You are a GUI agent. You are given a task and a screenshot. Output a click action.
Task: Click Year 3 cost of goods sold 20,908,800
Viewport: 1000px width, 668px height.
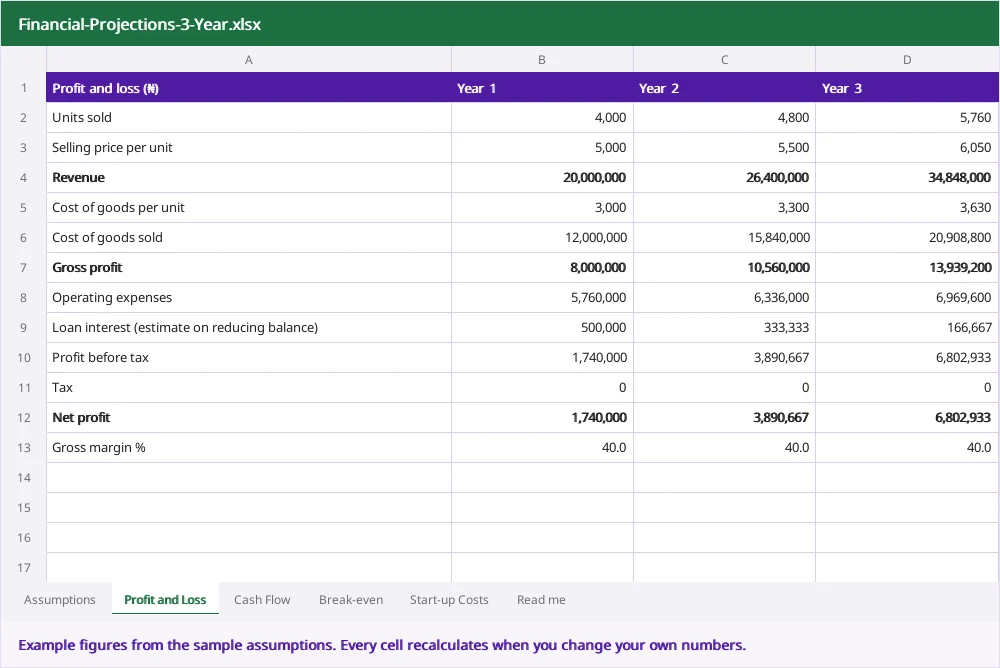pos(907,237)
